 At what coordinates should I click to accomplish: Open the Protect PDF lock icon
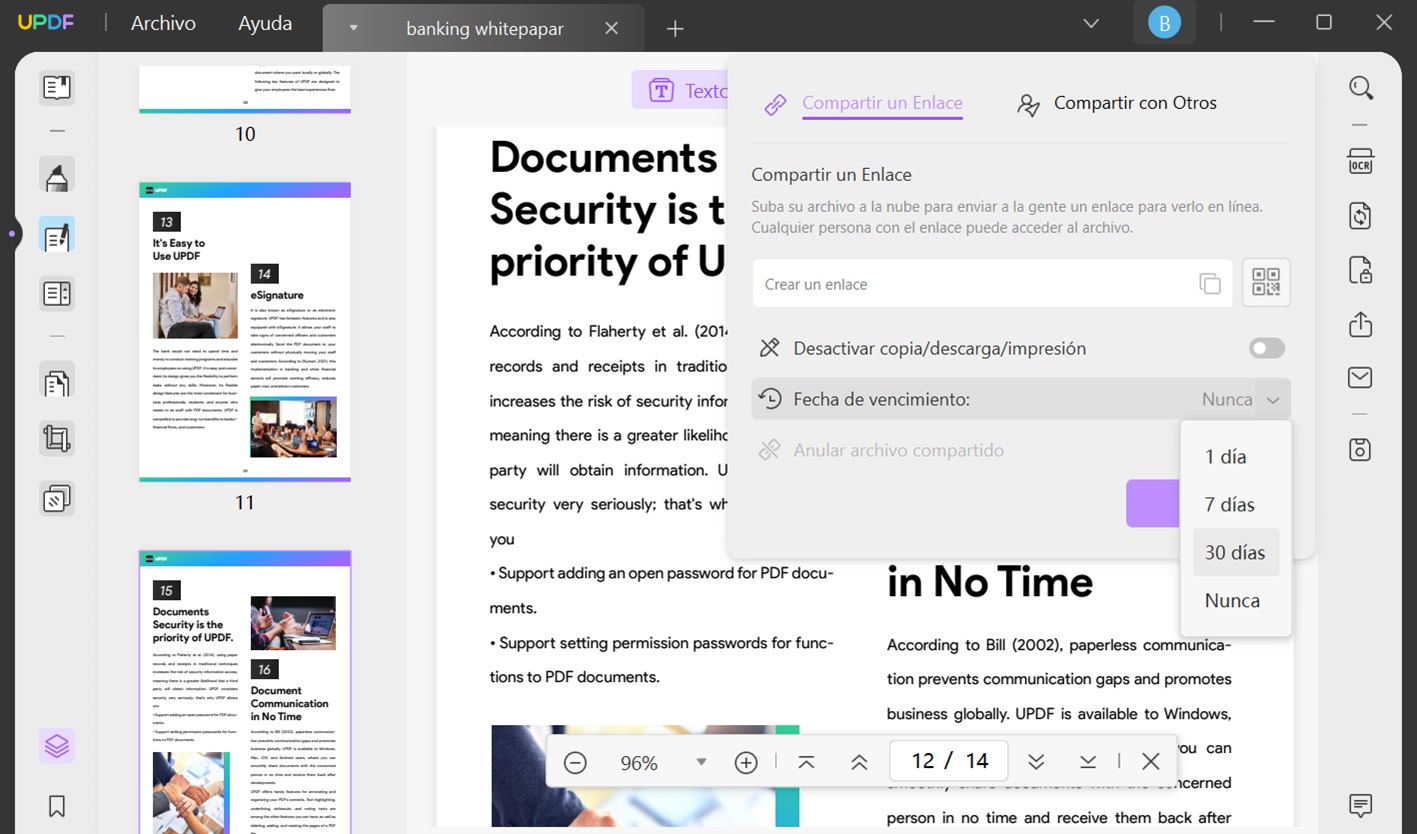click(1360, 270)
